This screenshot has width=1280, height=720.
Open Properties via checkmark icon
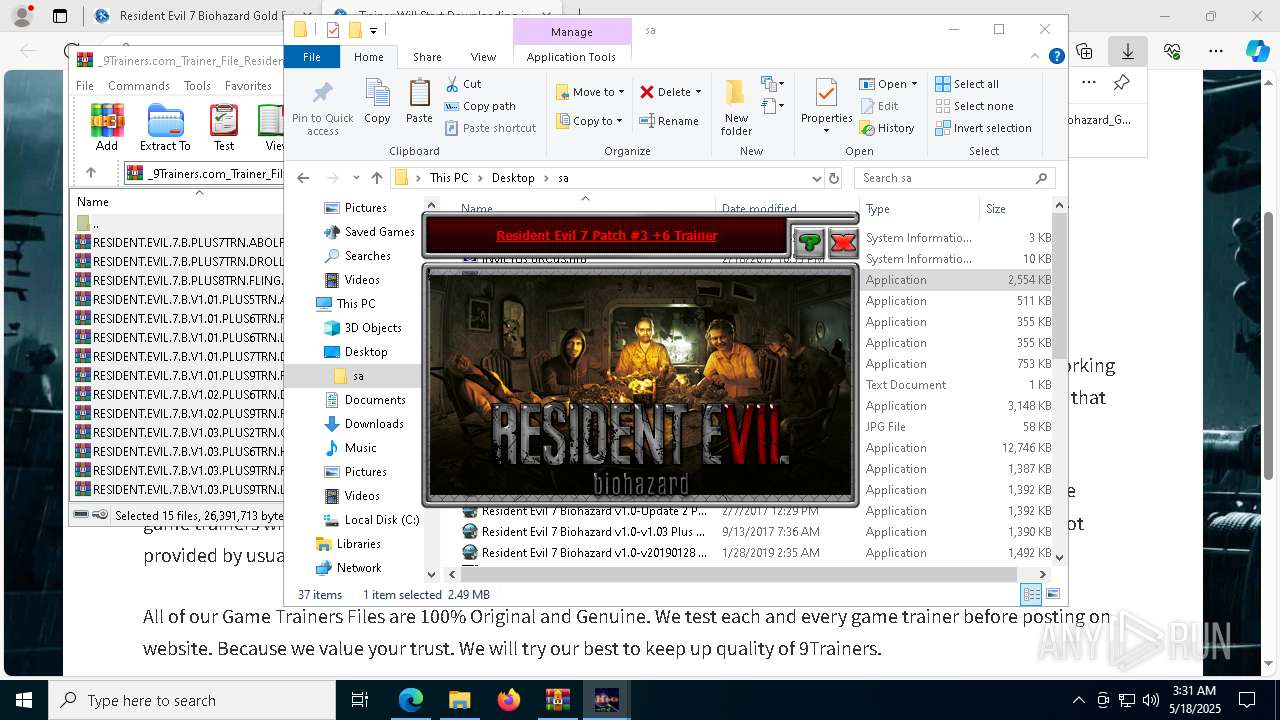point(826,94)
